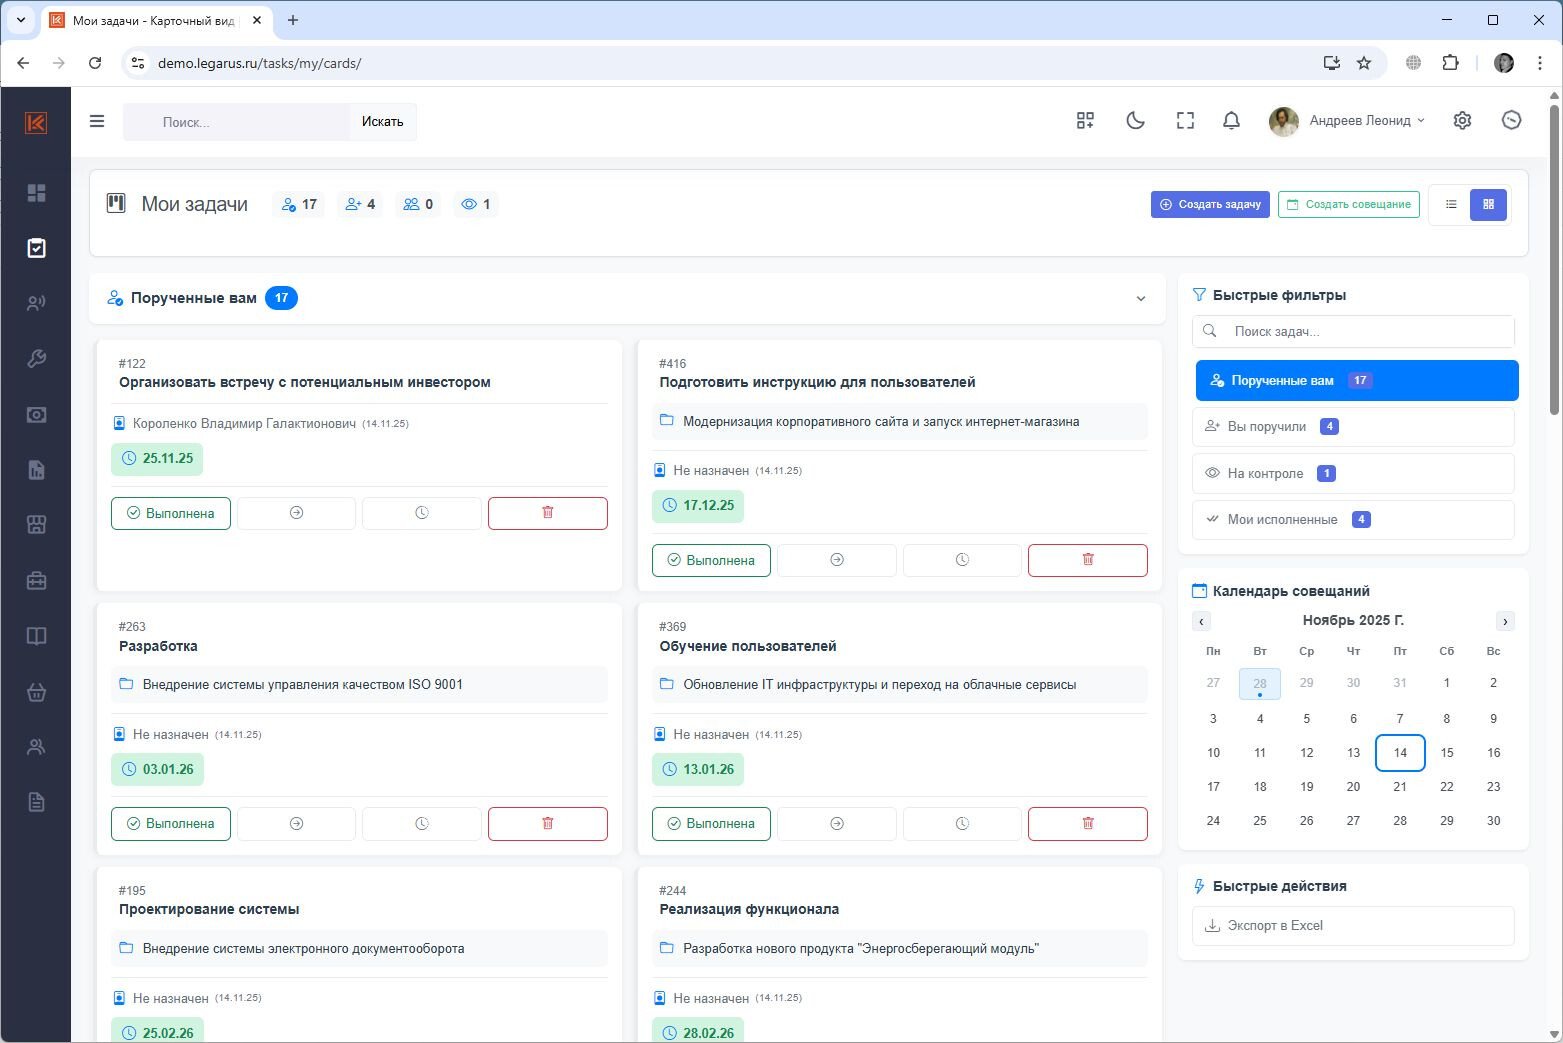Click the Создать задачу button
1563x1043 pixels.
[1209, 204]
